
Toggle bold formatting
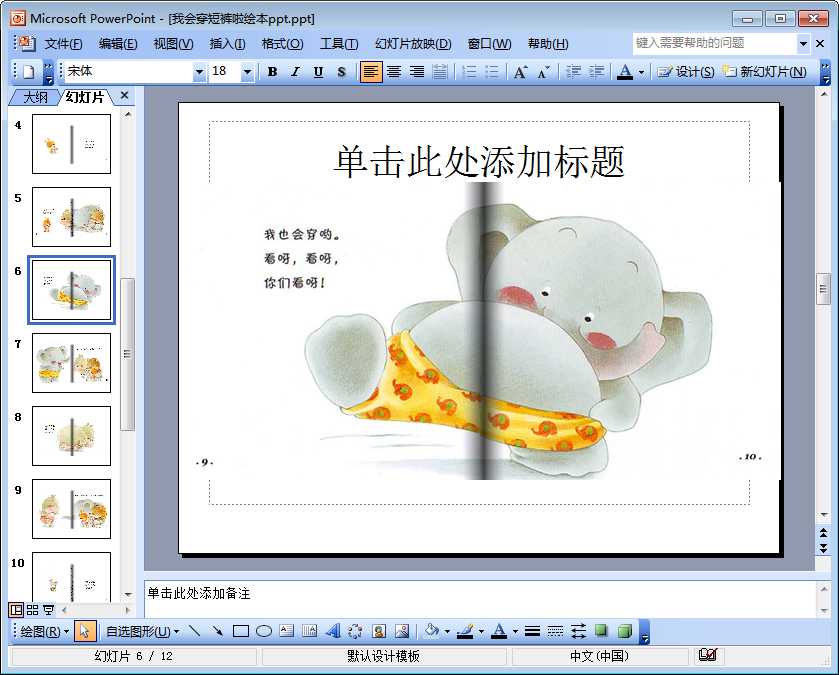272,72
